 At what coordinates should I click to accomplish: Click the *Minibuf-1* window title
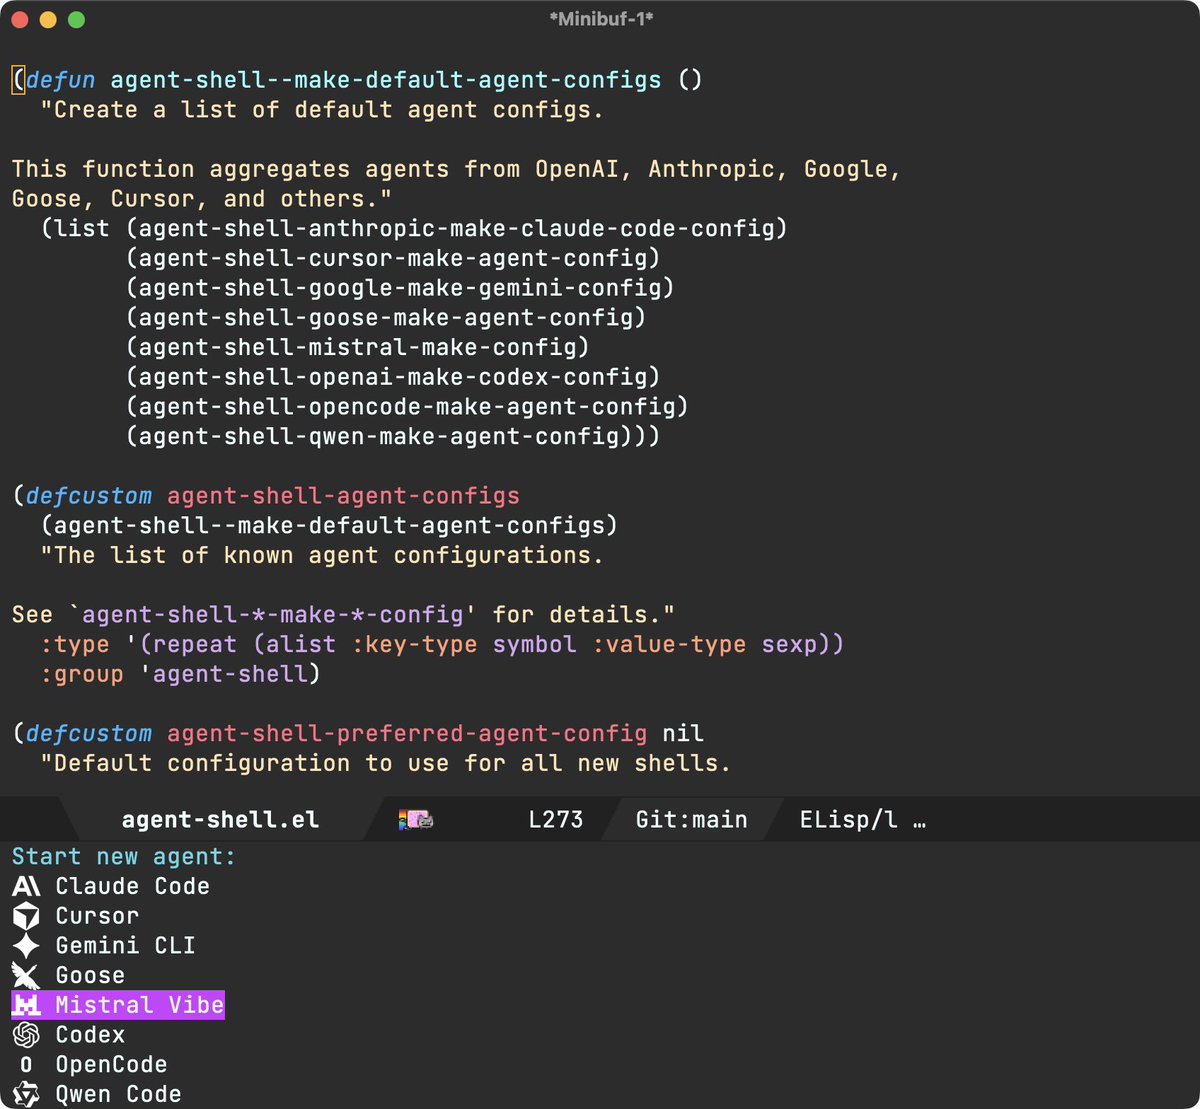point(601,19)
